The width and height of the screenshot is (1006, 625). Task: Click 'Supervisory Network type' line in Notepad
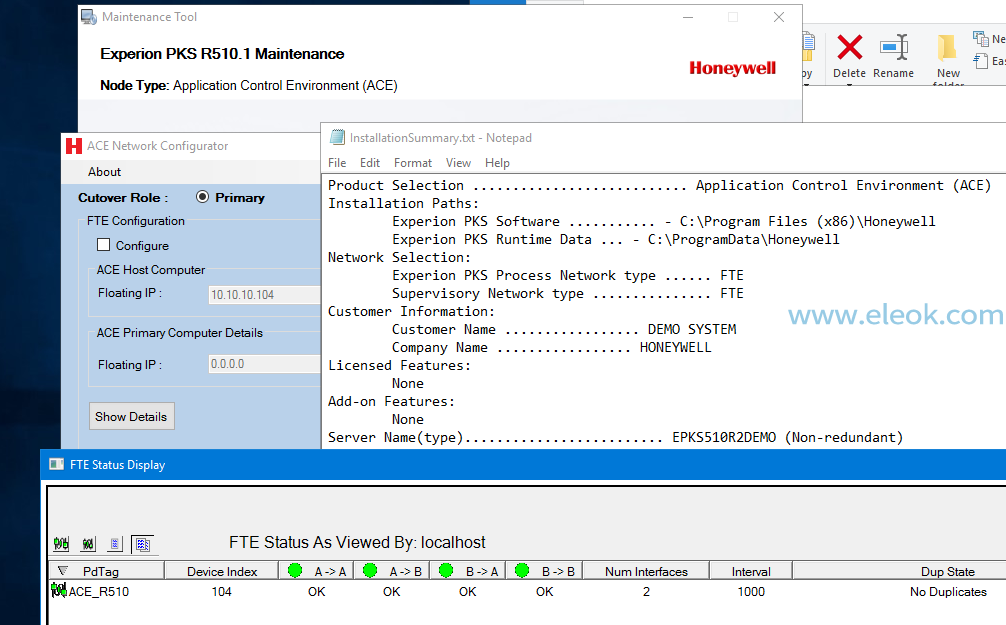point(568,293)
